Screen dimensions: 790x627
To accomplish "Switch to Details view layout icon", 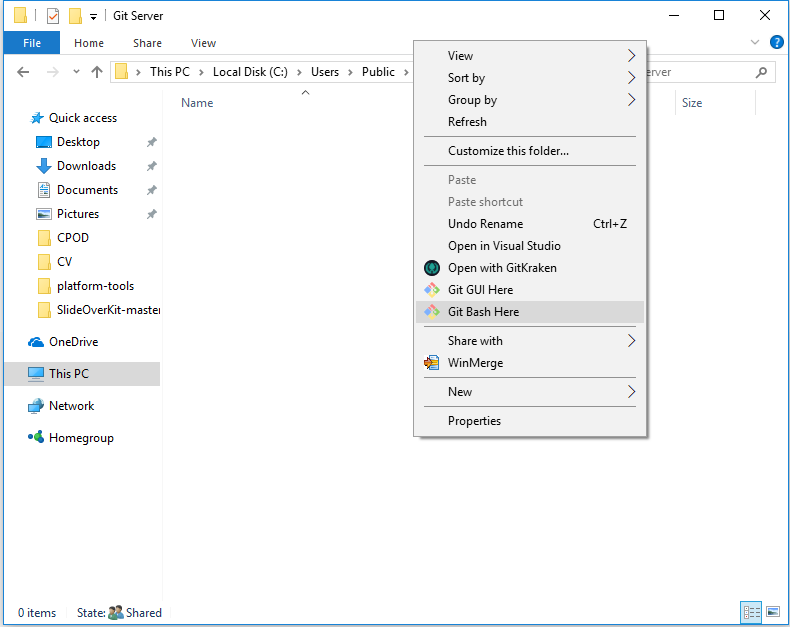I will 750,612.
